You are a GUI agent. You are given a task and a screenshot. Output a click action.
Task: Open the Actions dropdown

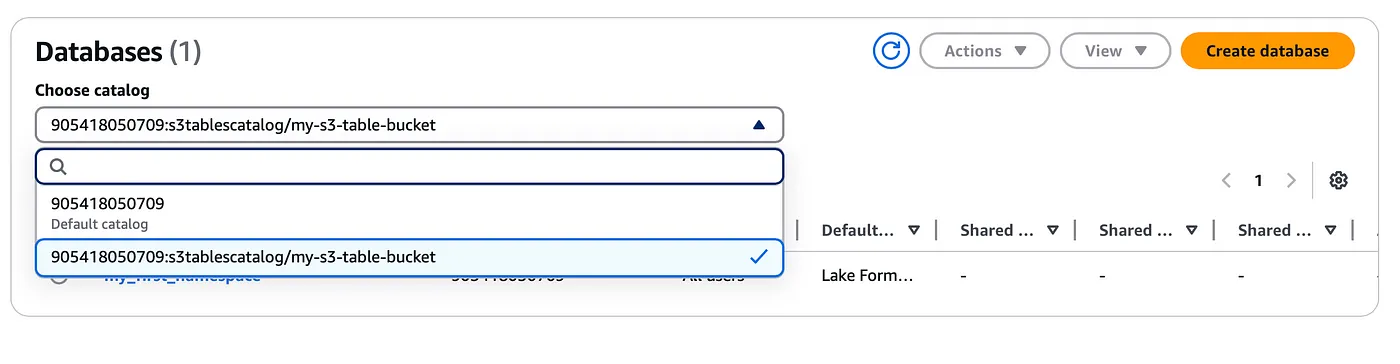[x=984, y=51]
